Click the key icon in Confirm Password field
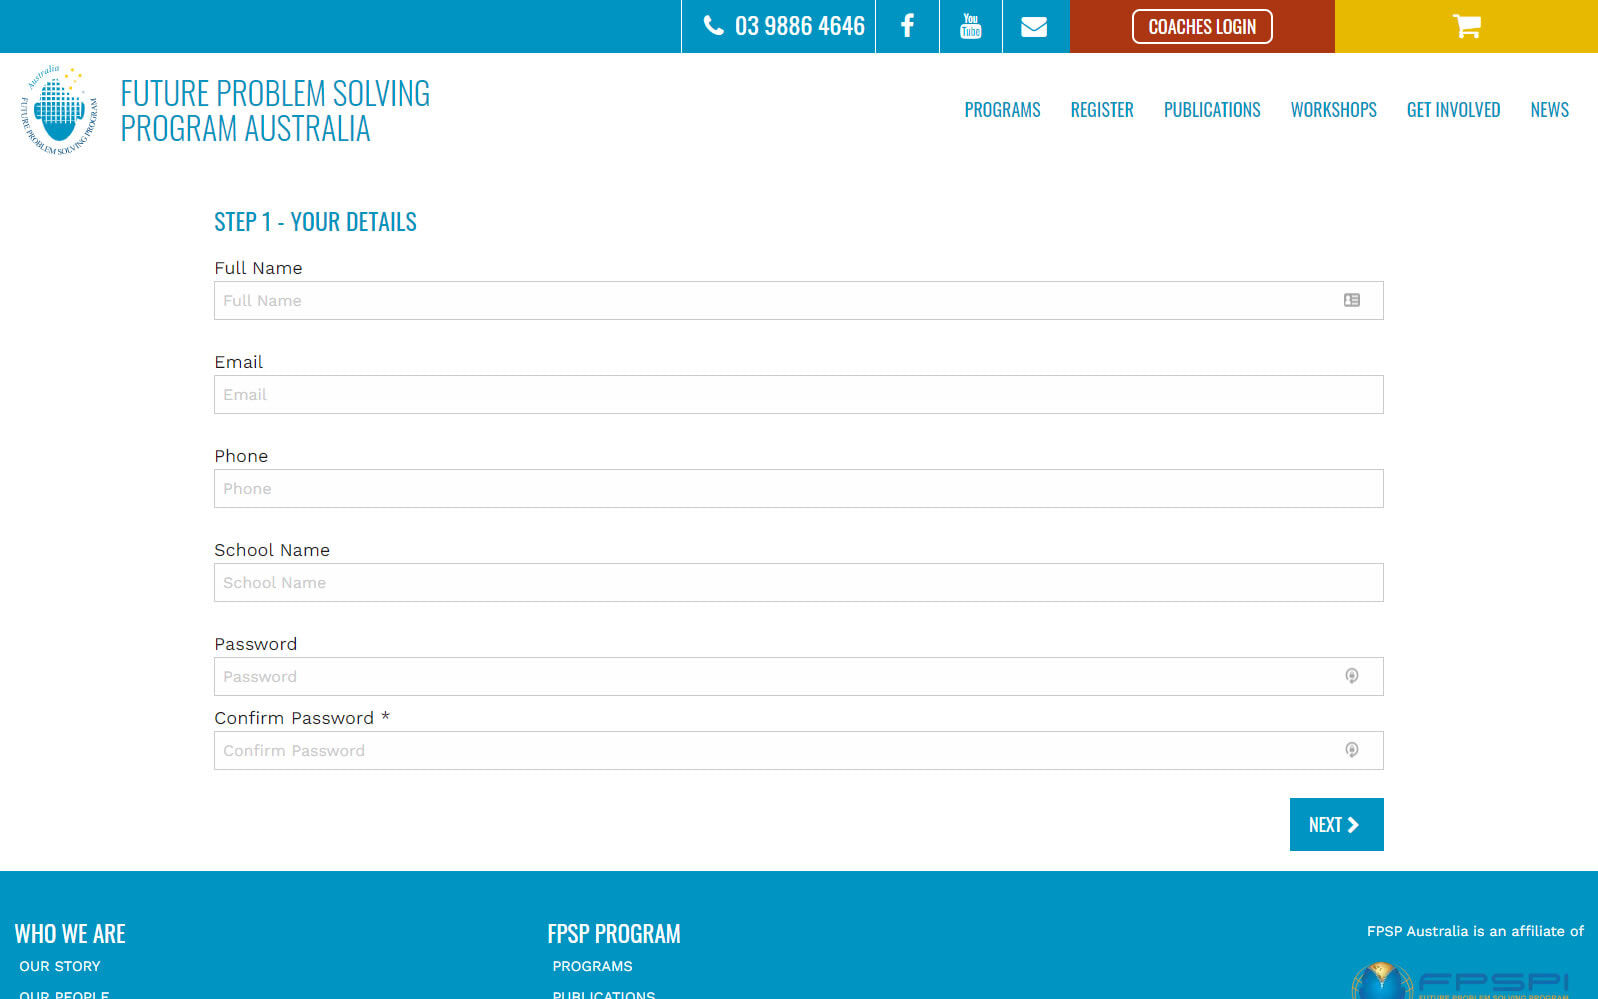This screenshot has height=999, width=1598. tap(1352, 750)
